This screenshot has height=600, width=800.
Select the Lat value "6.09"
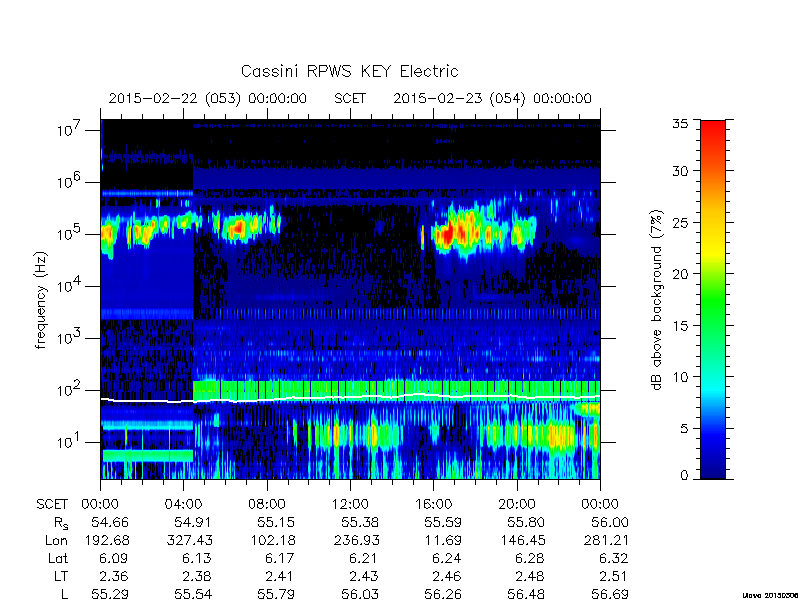click(114, 558)
